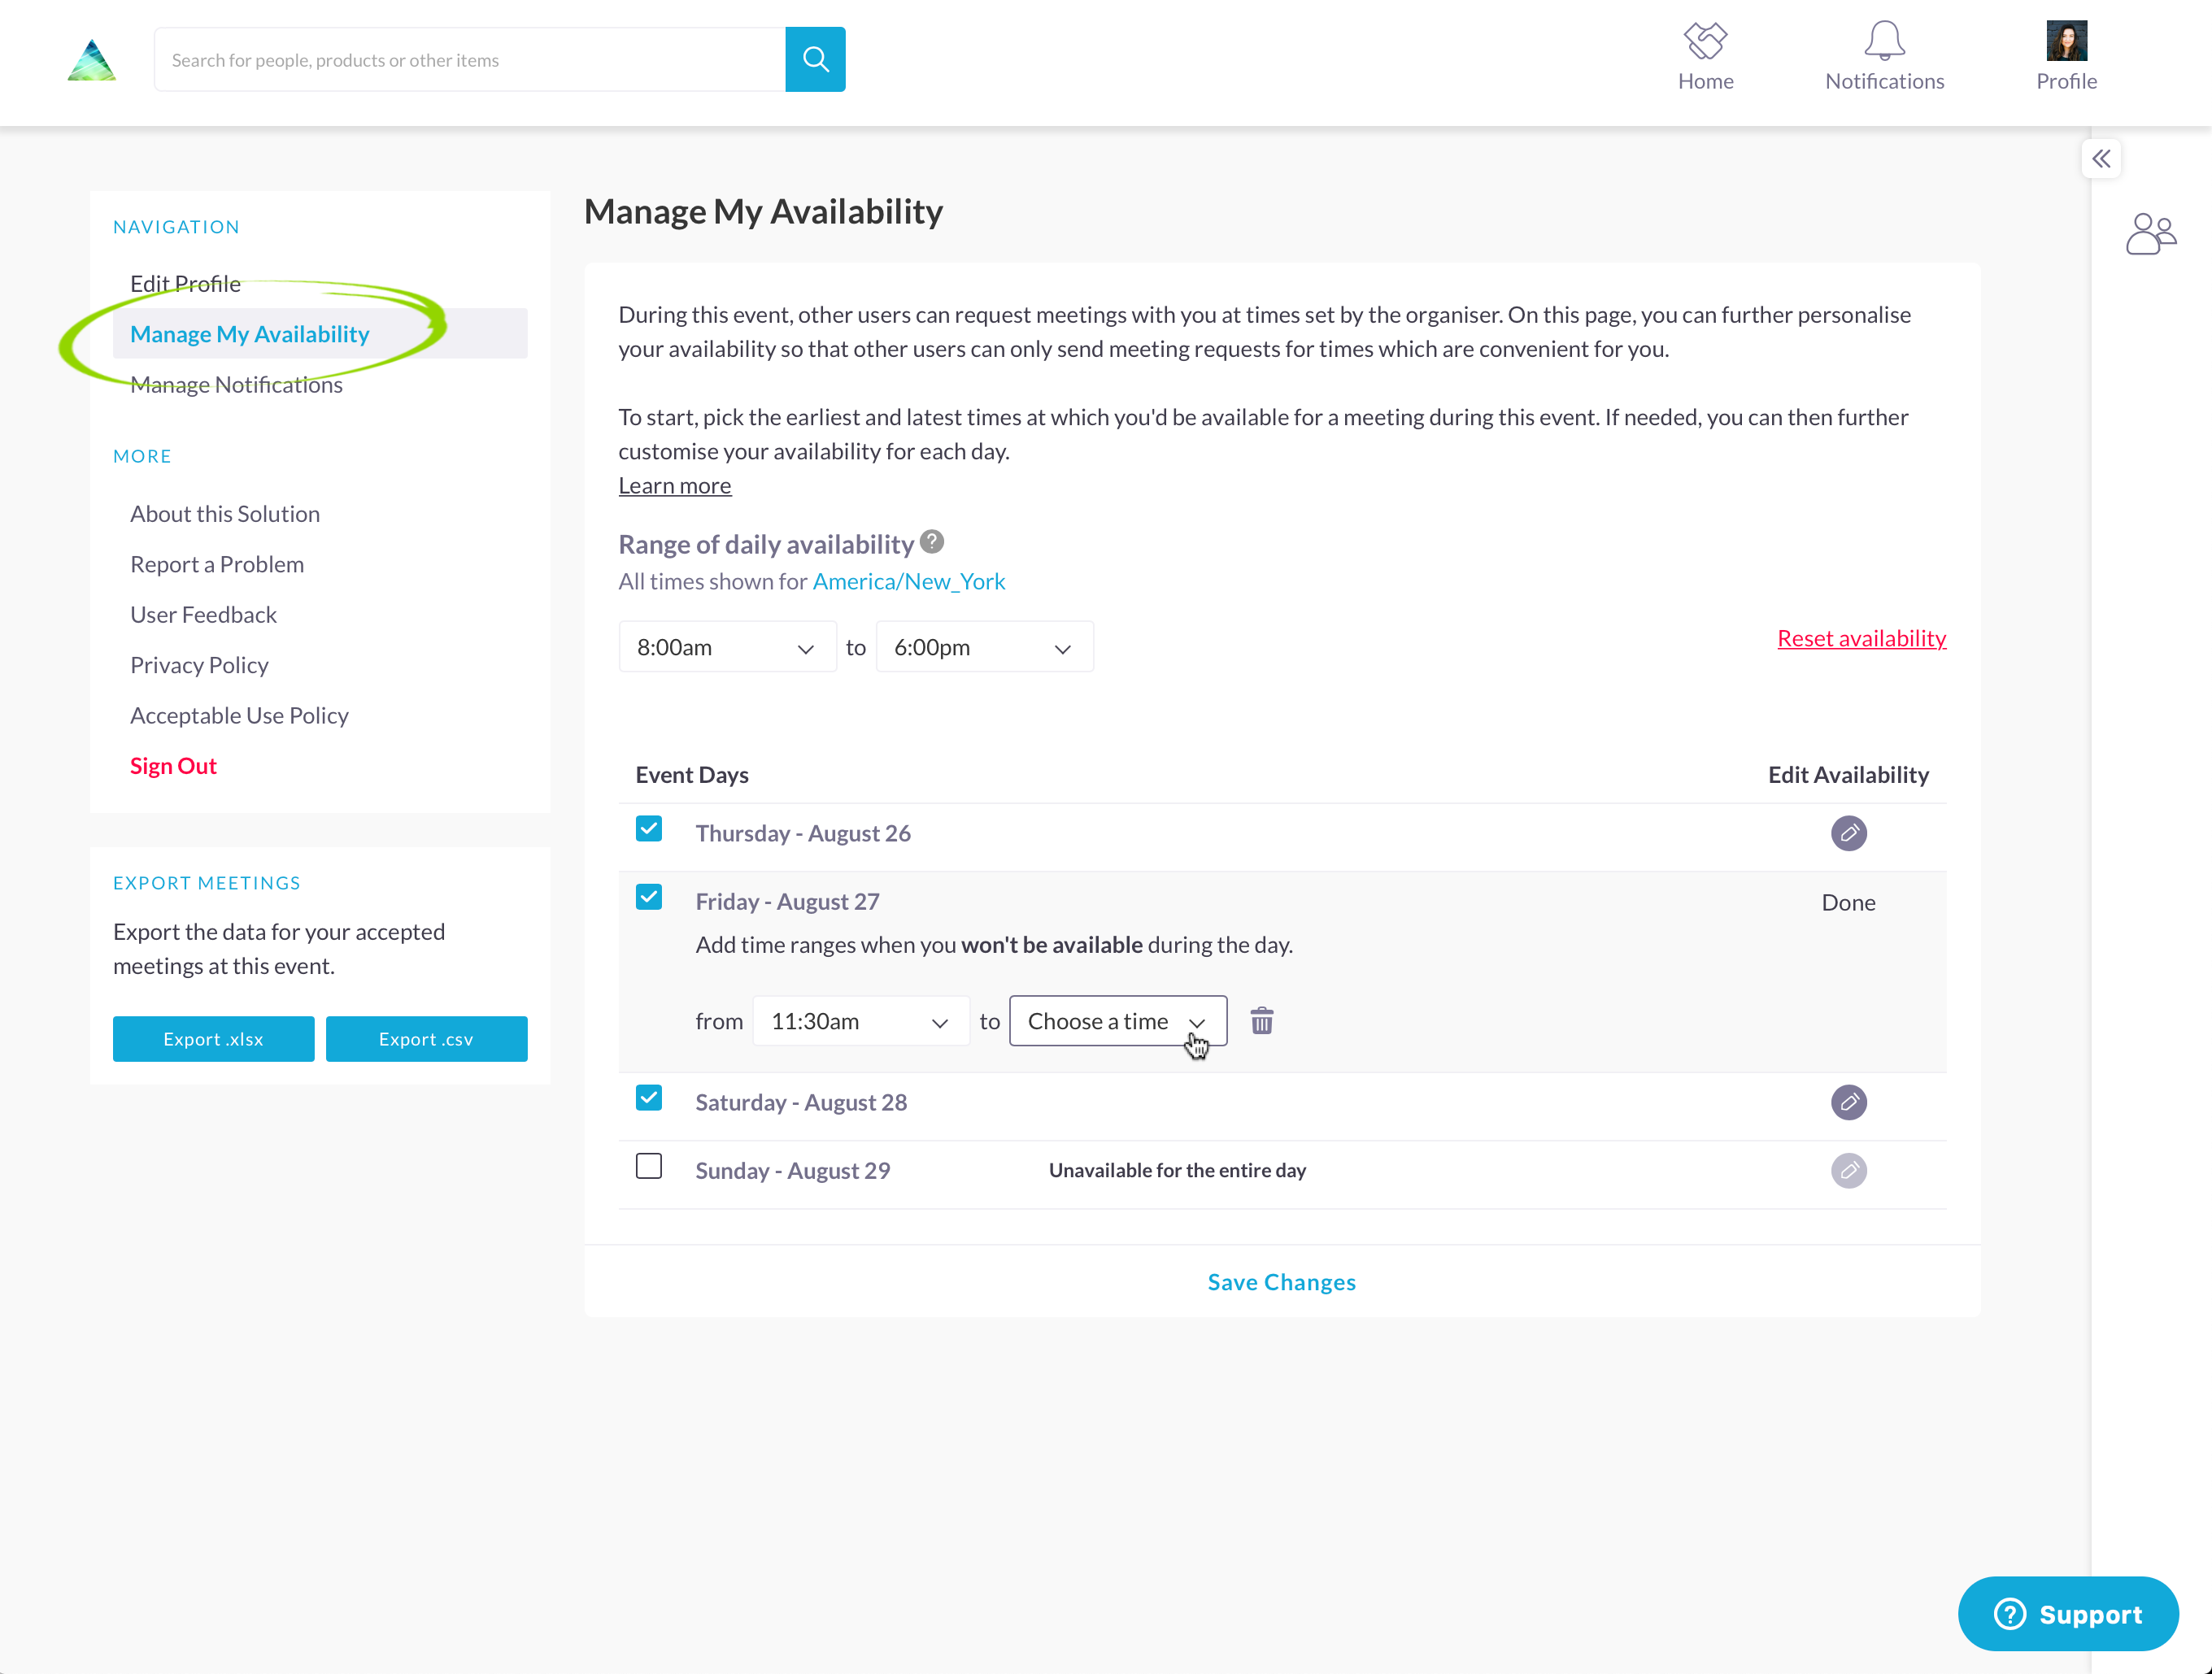
Task: Click the search magnifier button
Action: click(815, 60)
